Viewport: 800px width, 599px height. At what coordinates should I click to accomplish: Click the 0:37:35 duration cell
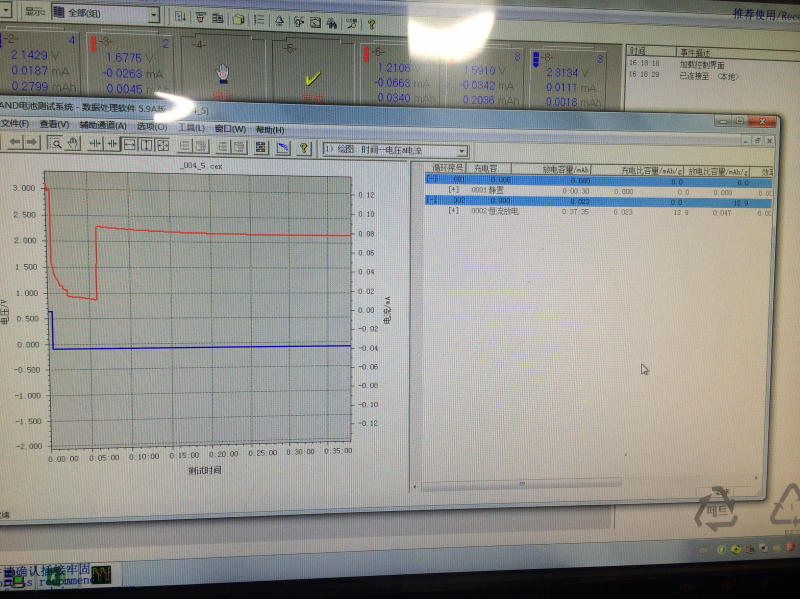(x=575, y=211)
